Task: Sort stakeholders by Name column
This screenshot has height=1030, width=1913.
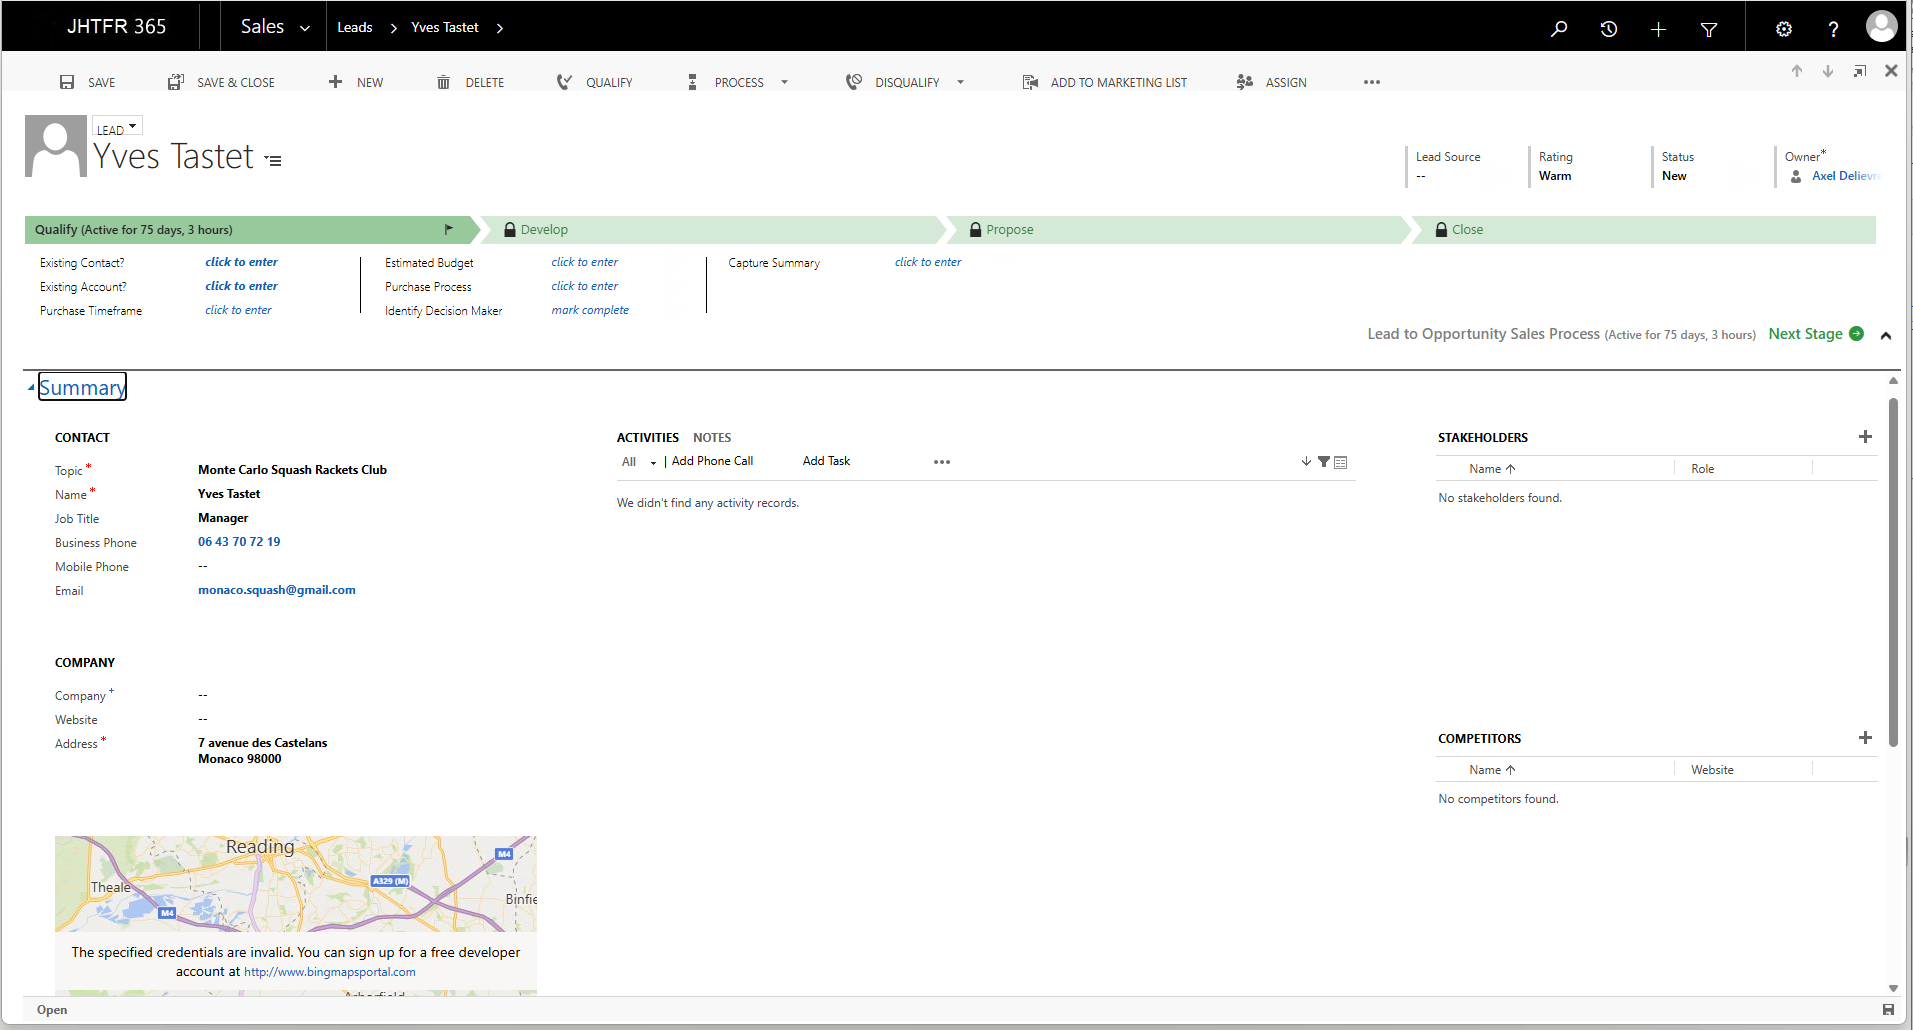Action: (1492, 469)
